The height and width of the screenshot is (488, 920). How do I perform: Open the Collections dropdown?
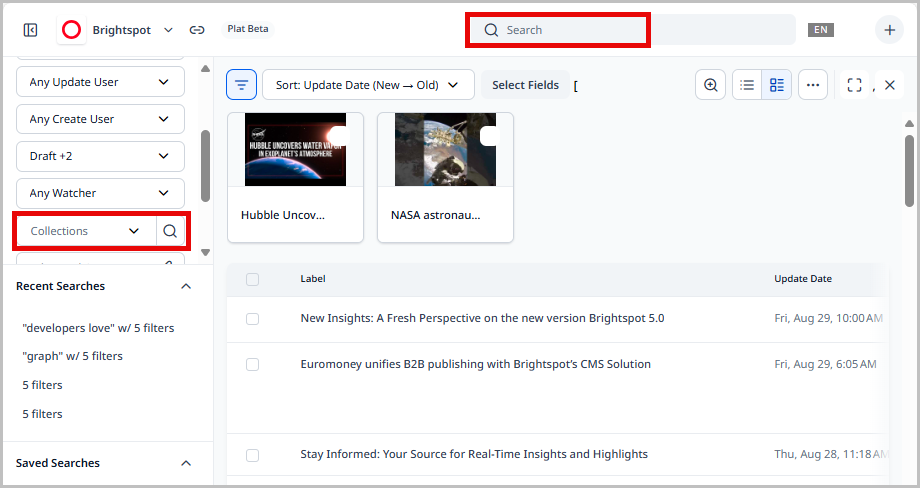click(86, 231)
